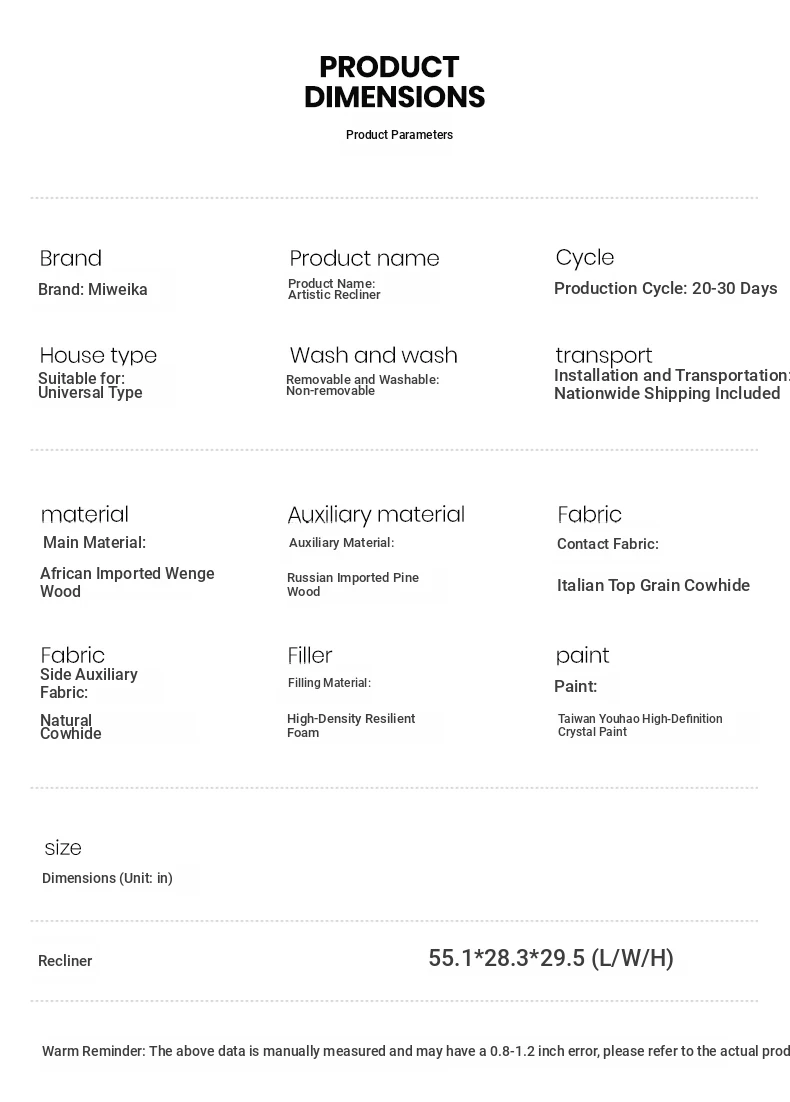Click Nationwide Shipping Included text
This screenshot has width=790, height=1102.
click(x=666, y=394)
